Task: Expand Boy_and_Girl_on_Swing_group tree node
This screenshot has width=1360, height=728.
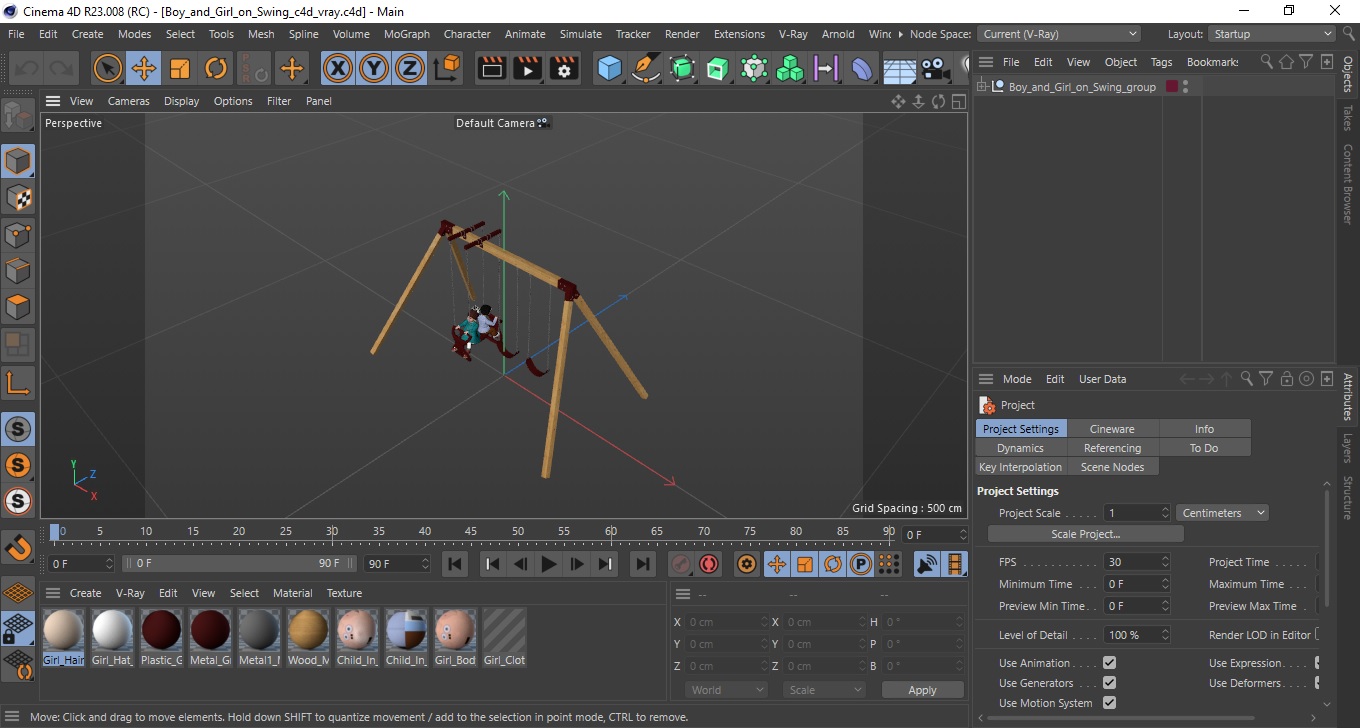Action: (x=983, y=87)
